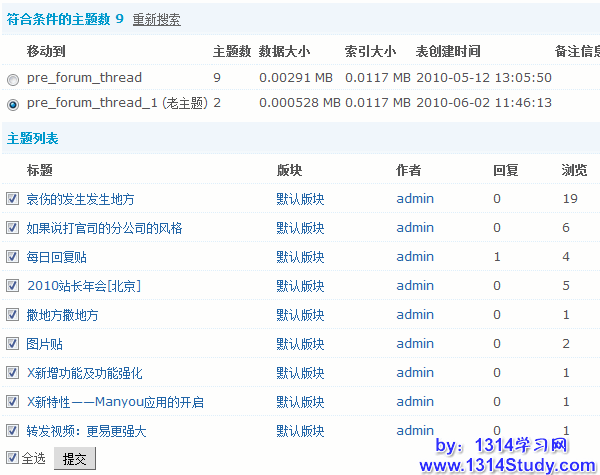
Task: Click 默认版块 link in 图片贴 row
Action: [x=300, y=344]
